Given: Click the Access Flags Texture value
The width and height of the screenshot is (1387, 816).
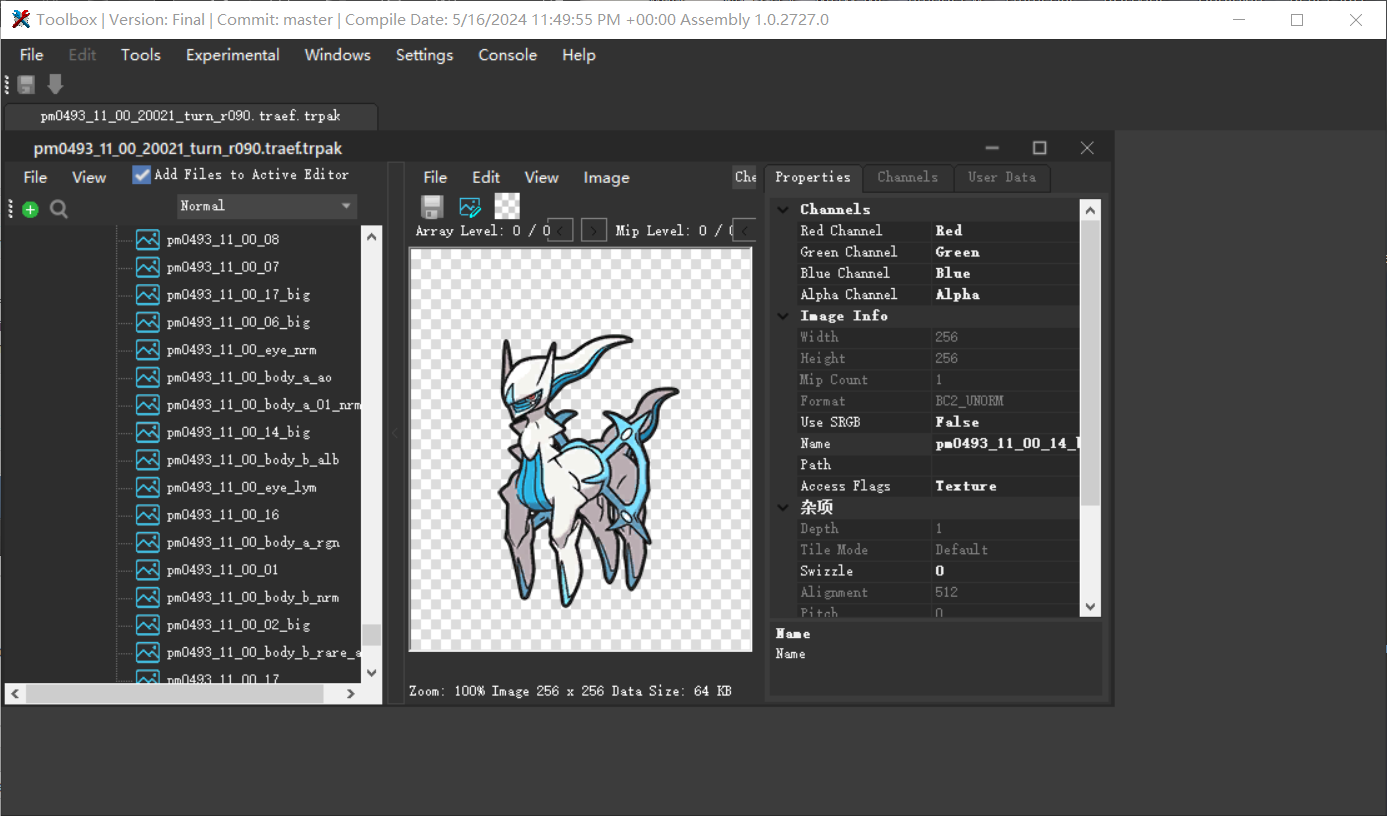Looking at the screenshot, I should [1006, 486].
